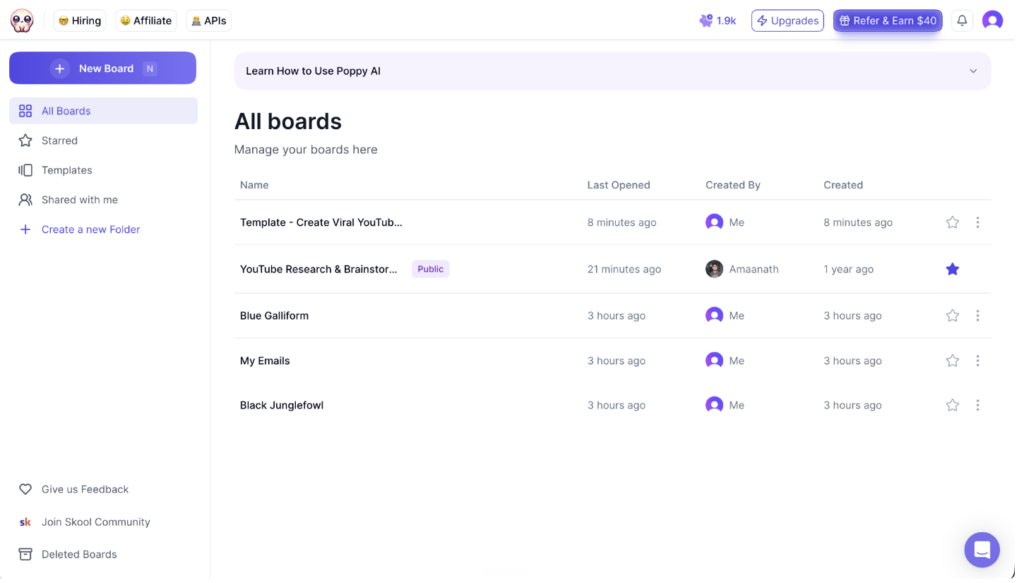Image resolution: width=1024 pixels, height=583 pixels.
Task: Click the Created column header
Action: 842,185
